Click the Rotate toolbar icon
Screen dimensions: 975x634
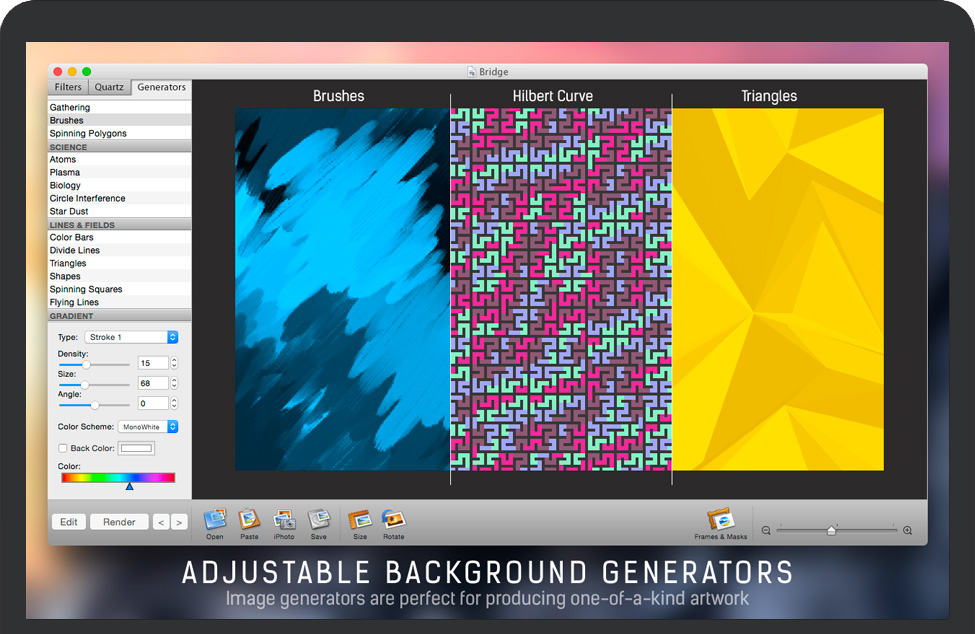pyautogui.click(x=394, y=520)
